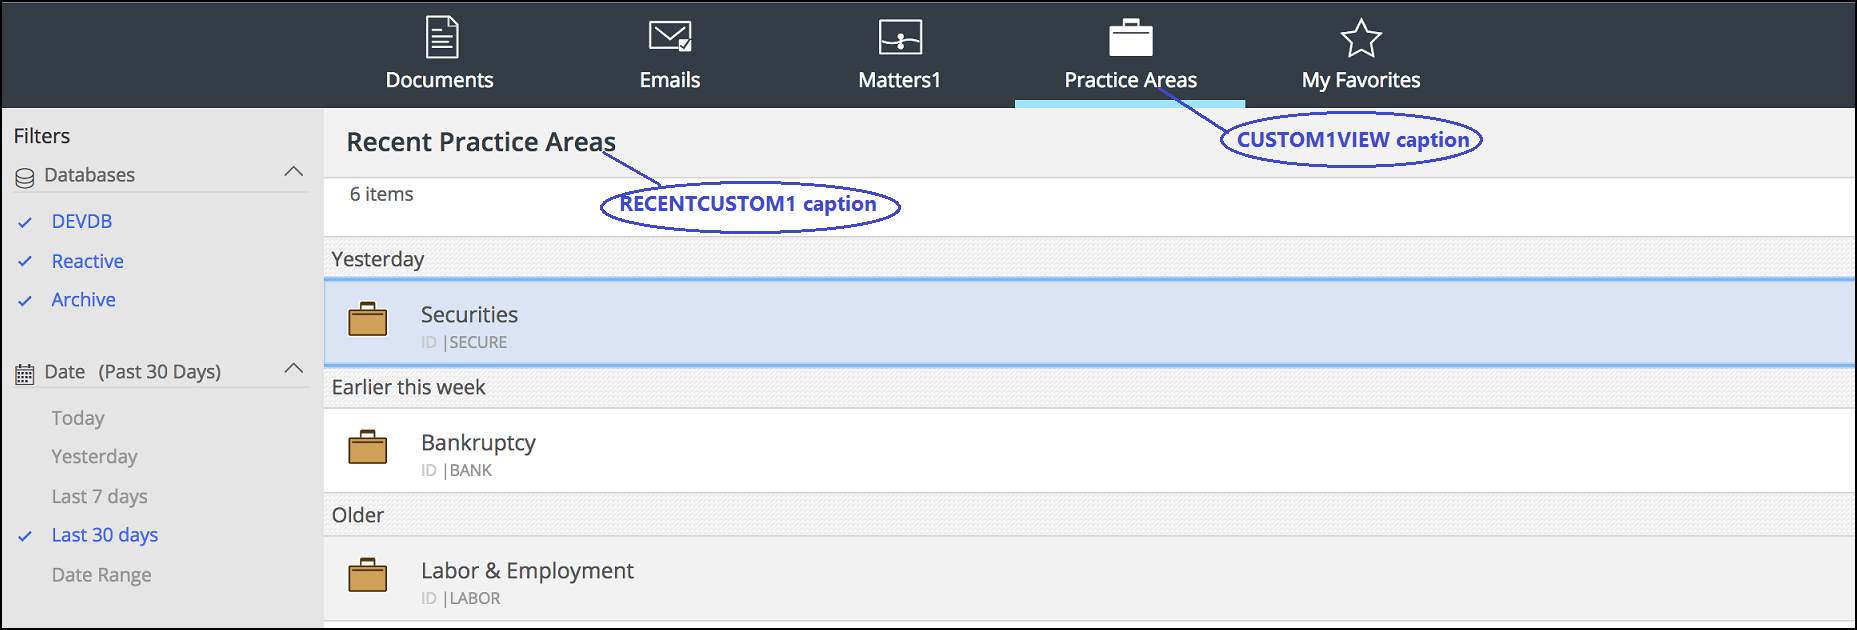Screen dimensions: 1857x630
Task: Click the Documents page icon
Action: [441, 38]
